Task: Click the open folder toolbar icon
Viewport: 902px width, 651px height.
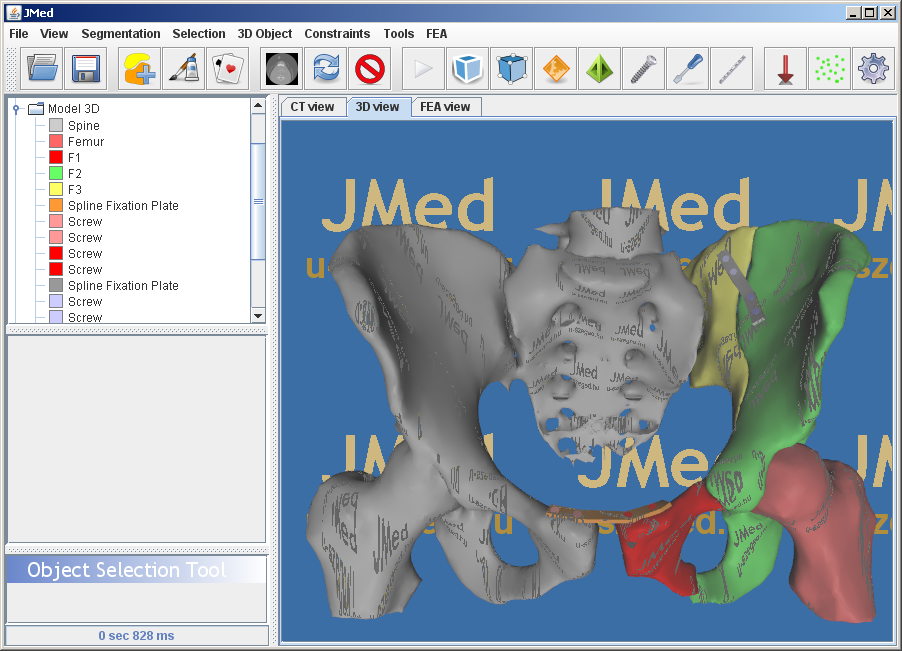Action: click(41, 69)
